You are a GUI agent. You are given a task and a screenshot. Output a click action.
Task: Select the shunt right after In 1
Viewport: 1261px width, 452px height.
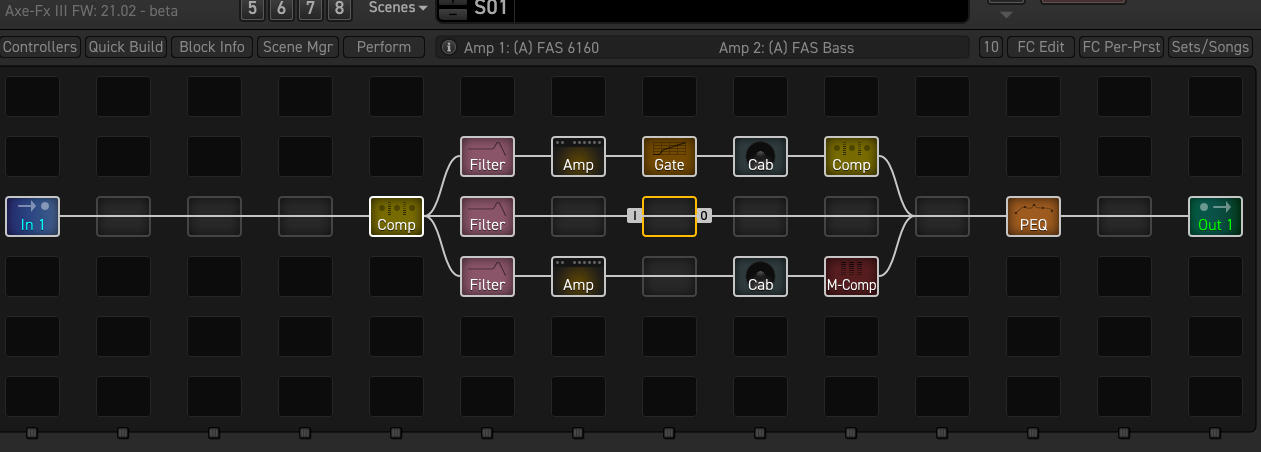(x=123, y=216)
